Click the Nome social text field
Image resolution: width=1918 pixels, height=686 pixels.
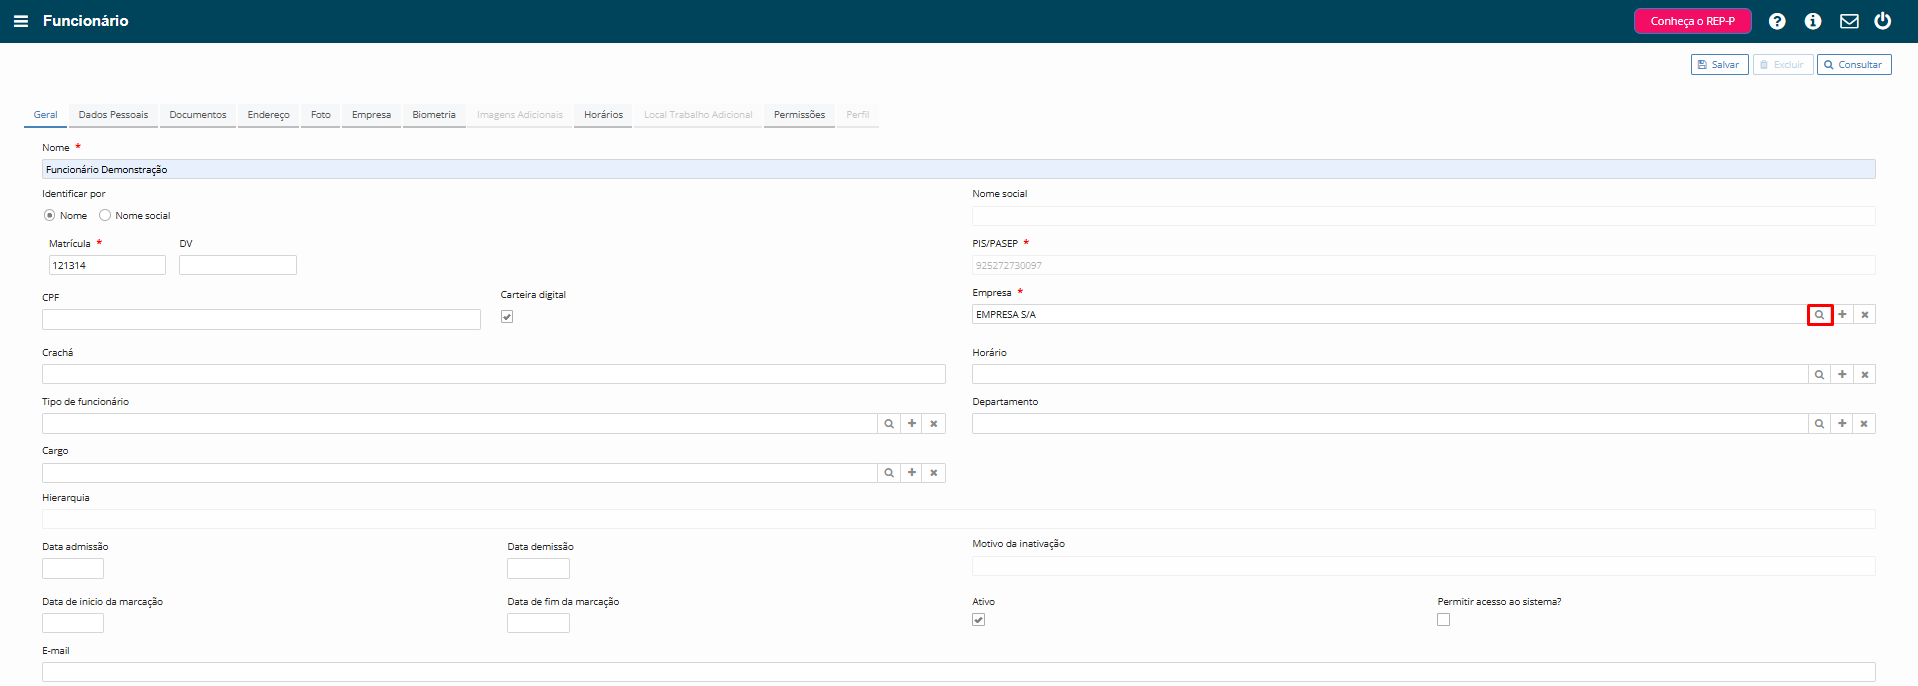click(x=1424, y=216)
